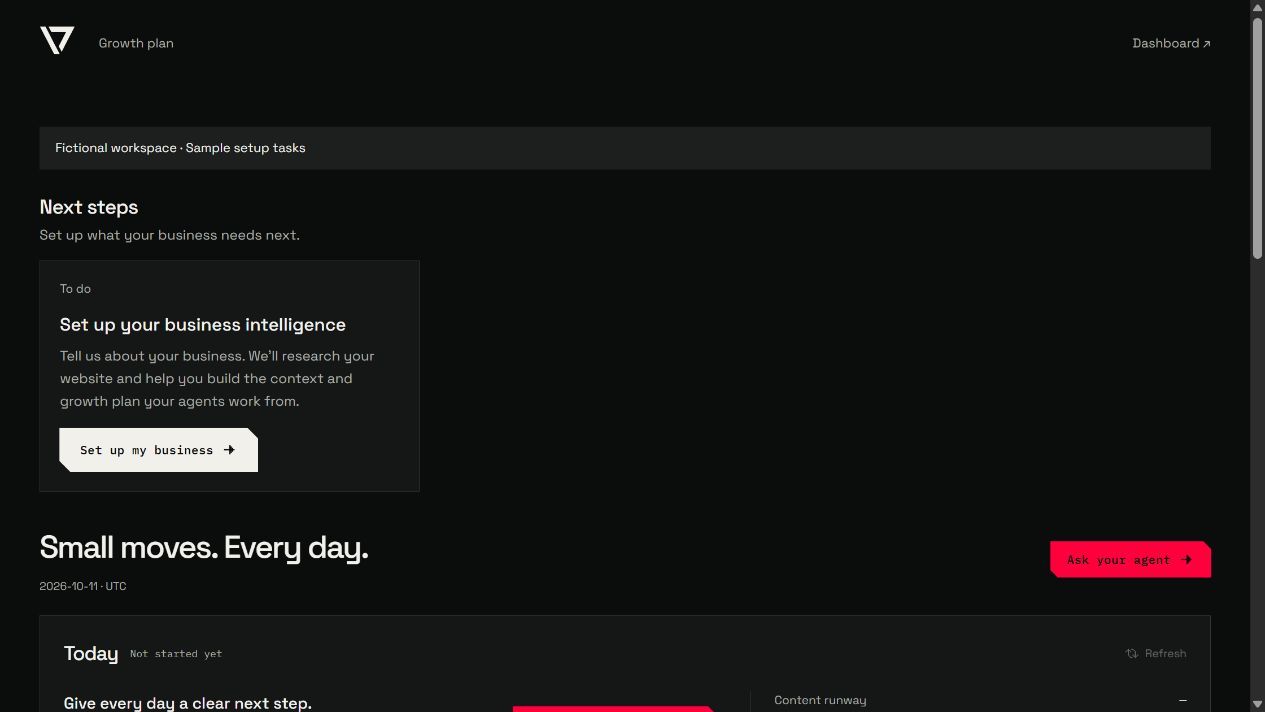Click the "To do" label on the card
Screen dimensions: 1265x712
click(75, 289)
